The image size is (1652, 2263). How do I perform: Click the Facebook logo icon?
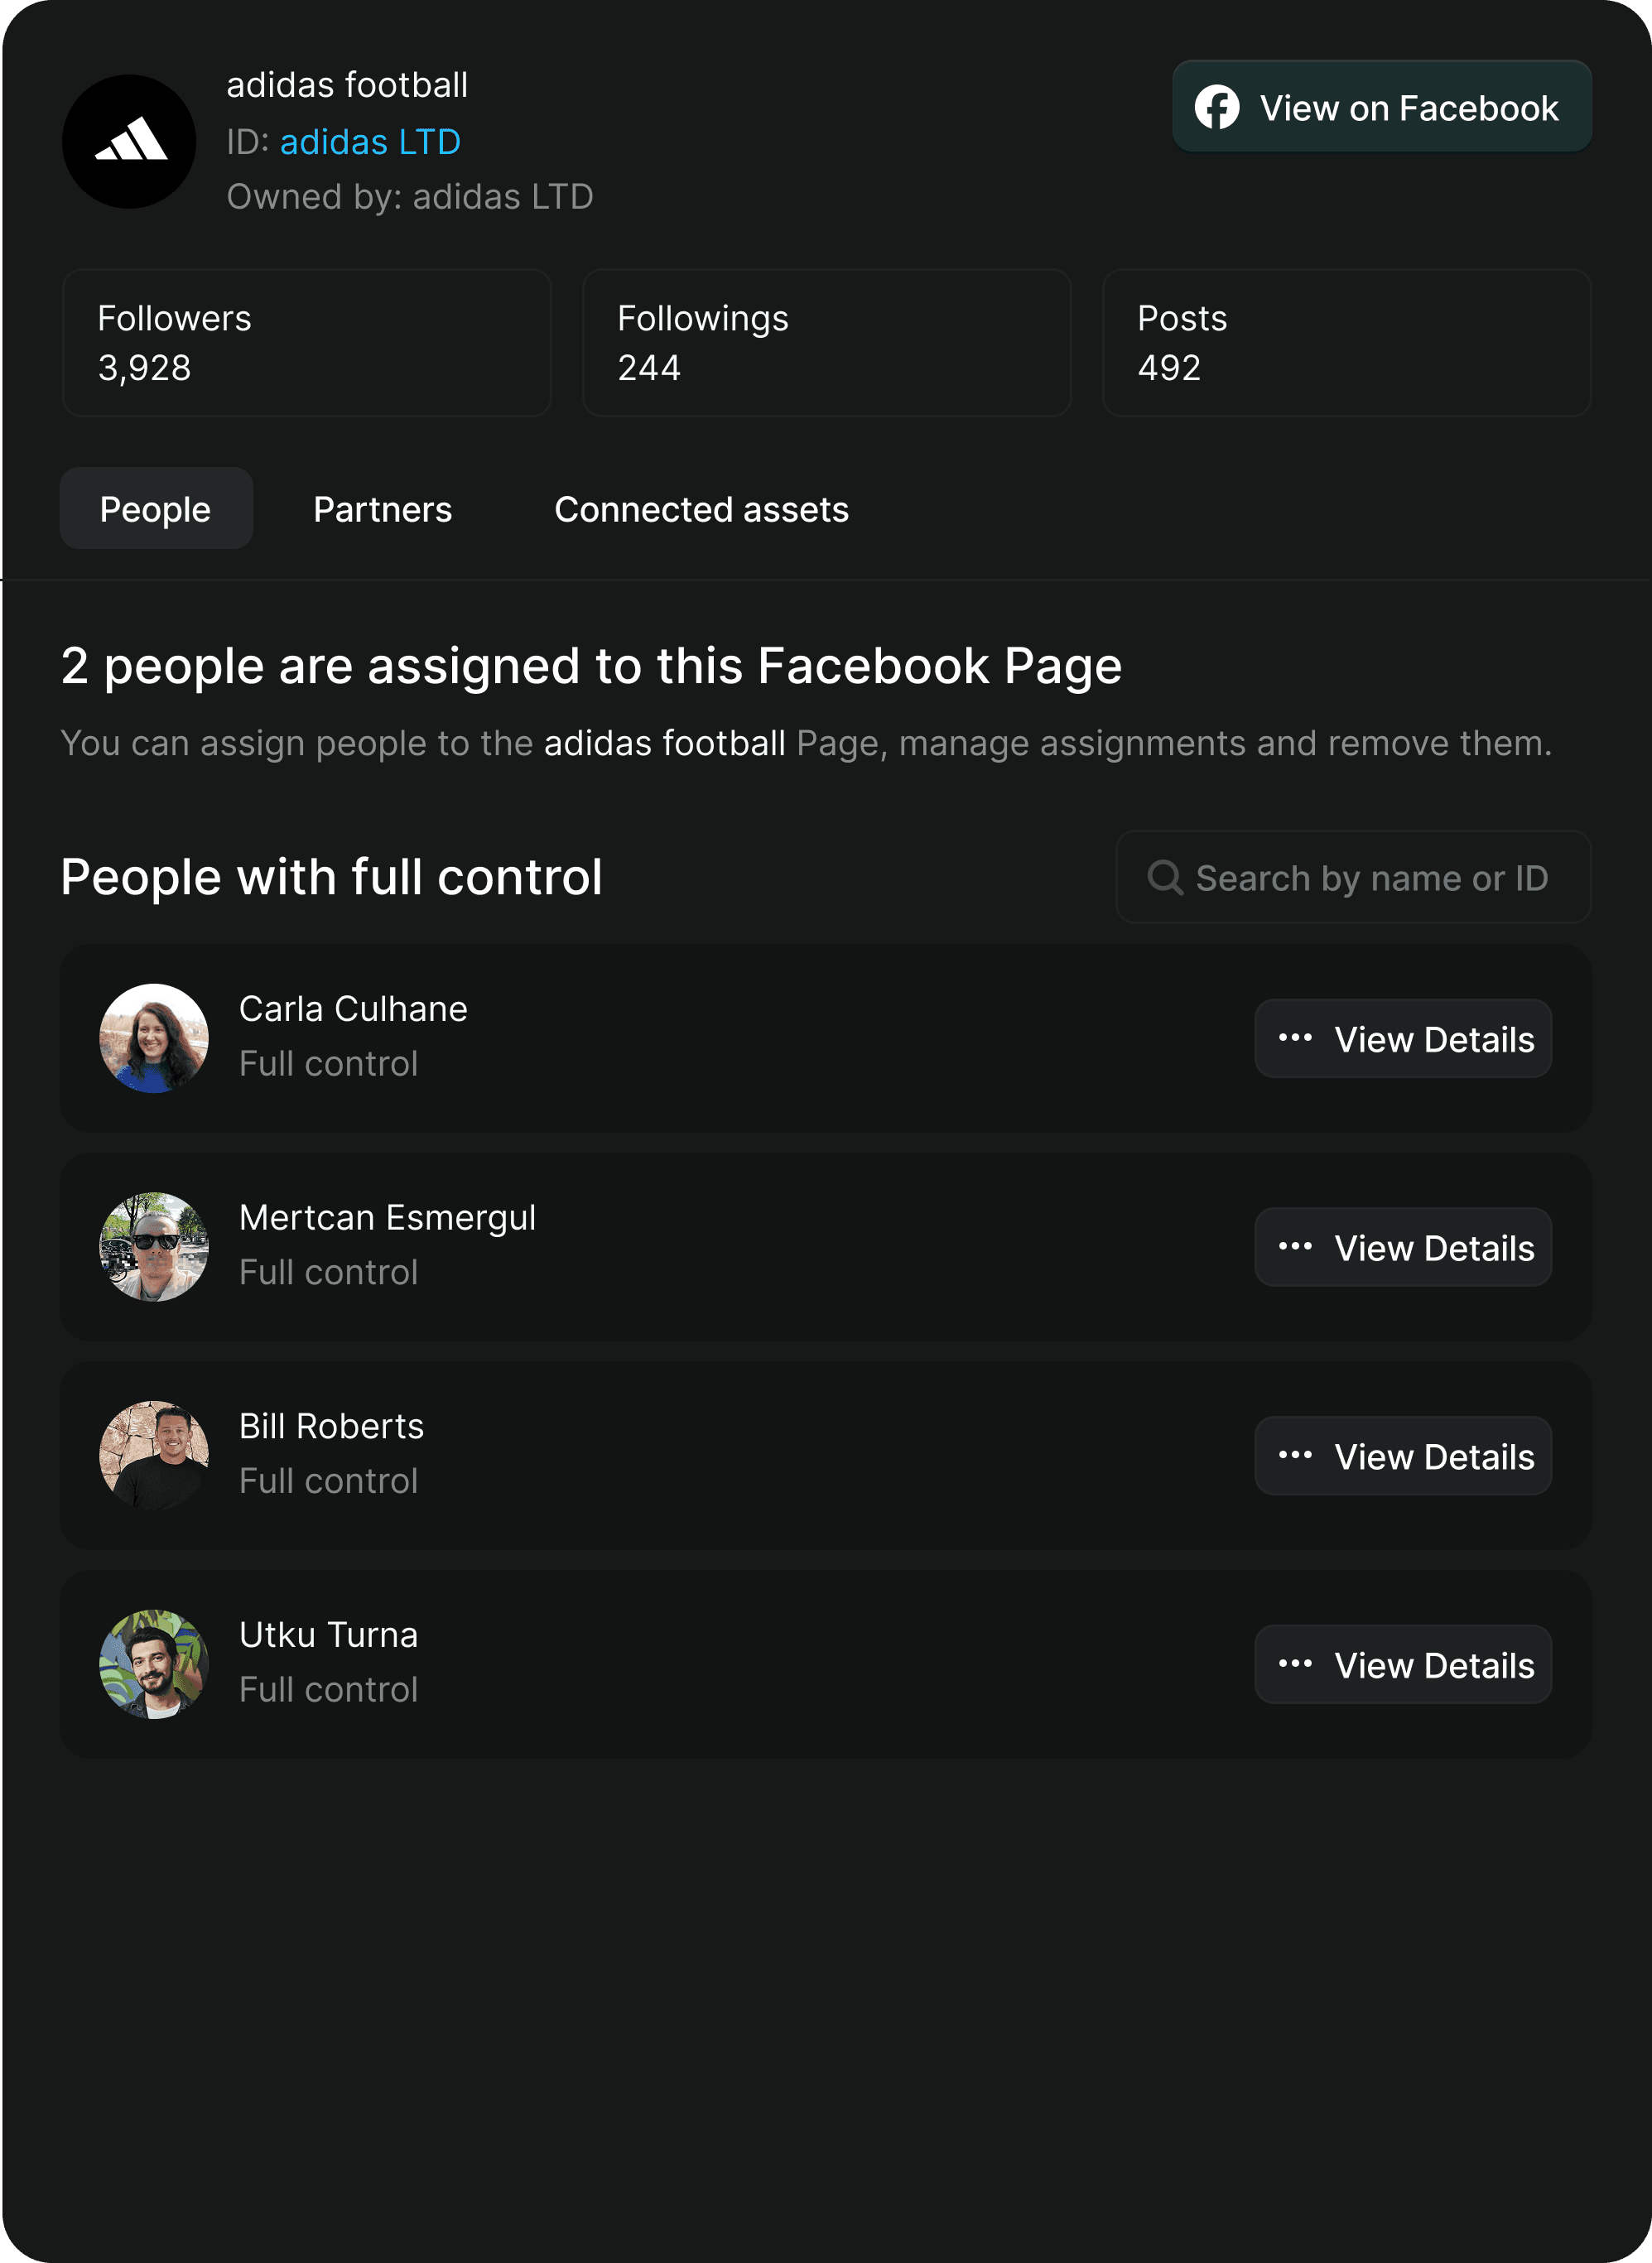(x=1217, y=107)
